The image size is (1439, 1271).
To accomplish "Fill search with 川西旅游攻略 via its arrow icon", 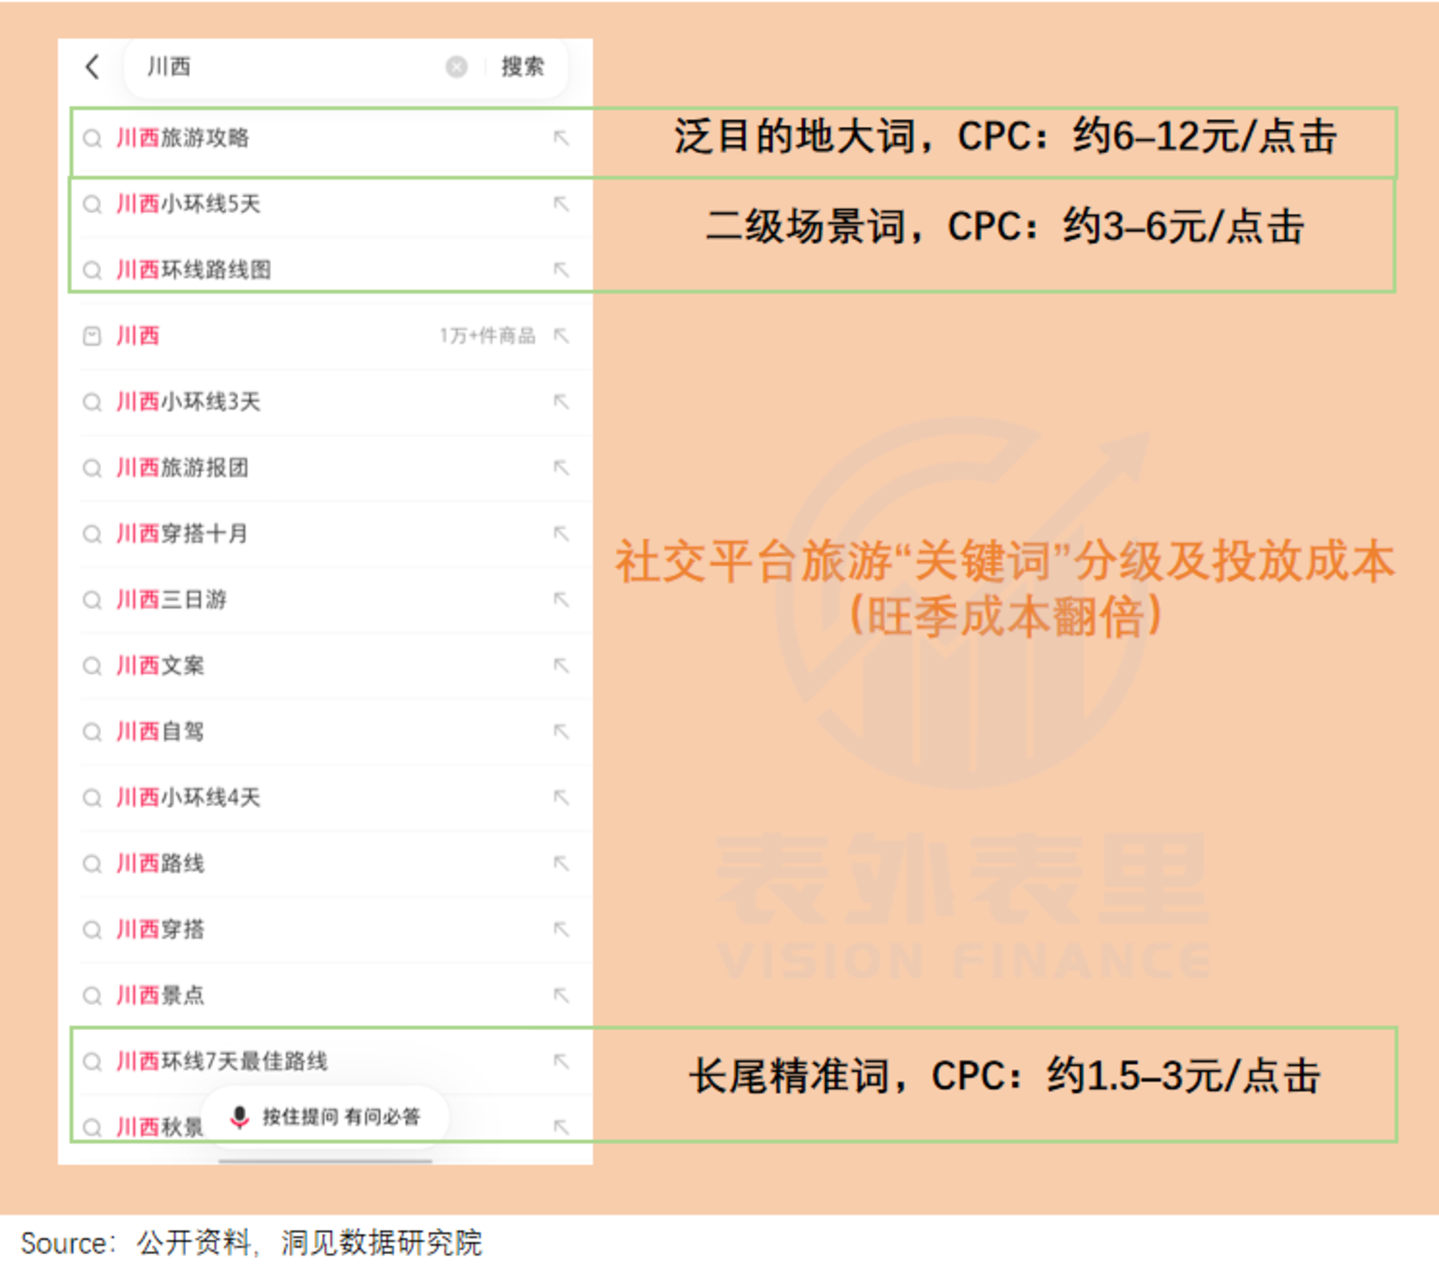I will 561,138.
